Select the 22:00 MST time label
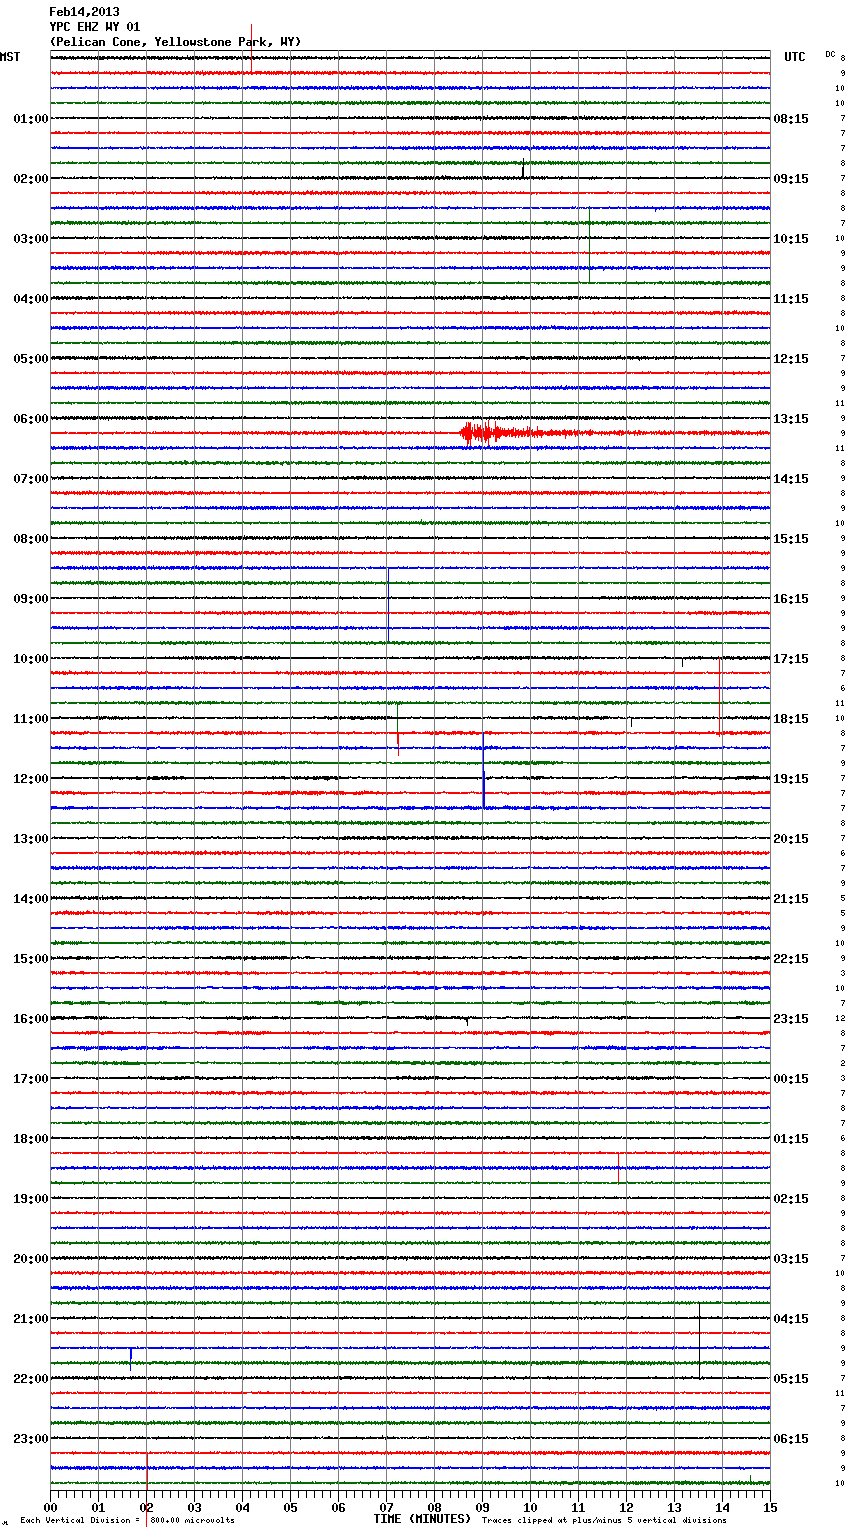The height and width of the screenshot is (1534, 850). 31,1379
